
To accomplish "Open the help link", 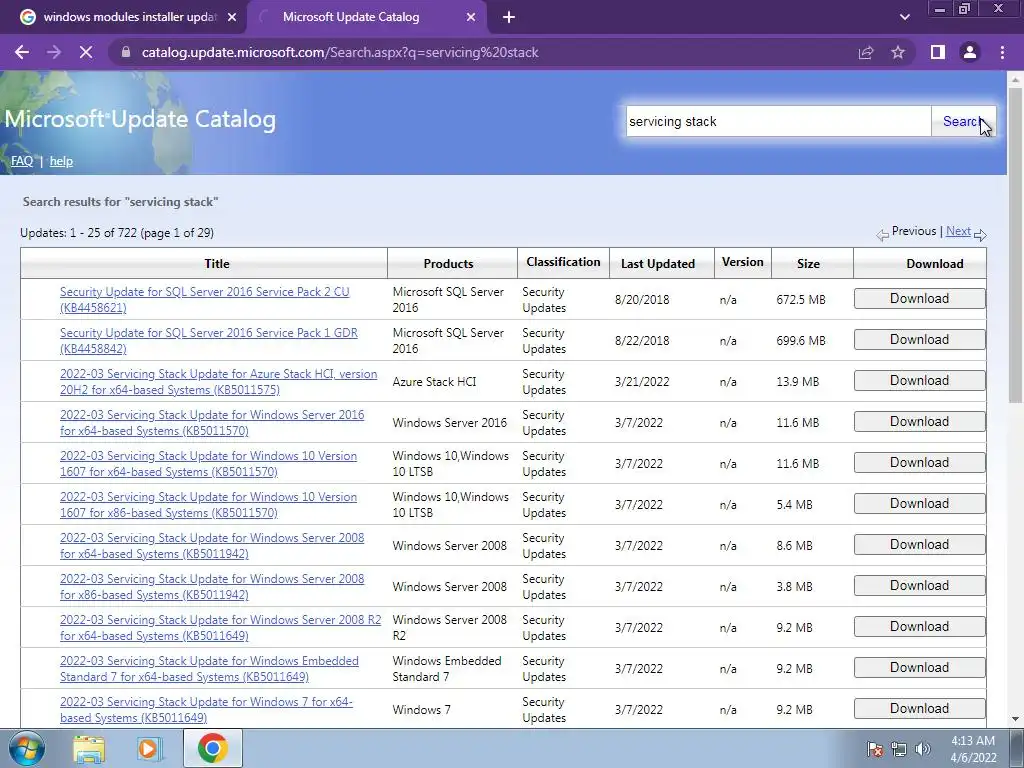I will pos(61,161).
